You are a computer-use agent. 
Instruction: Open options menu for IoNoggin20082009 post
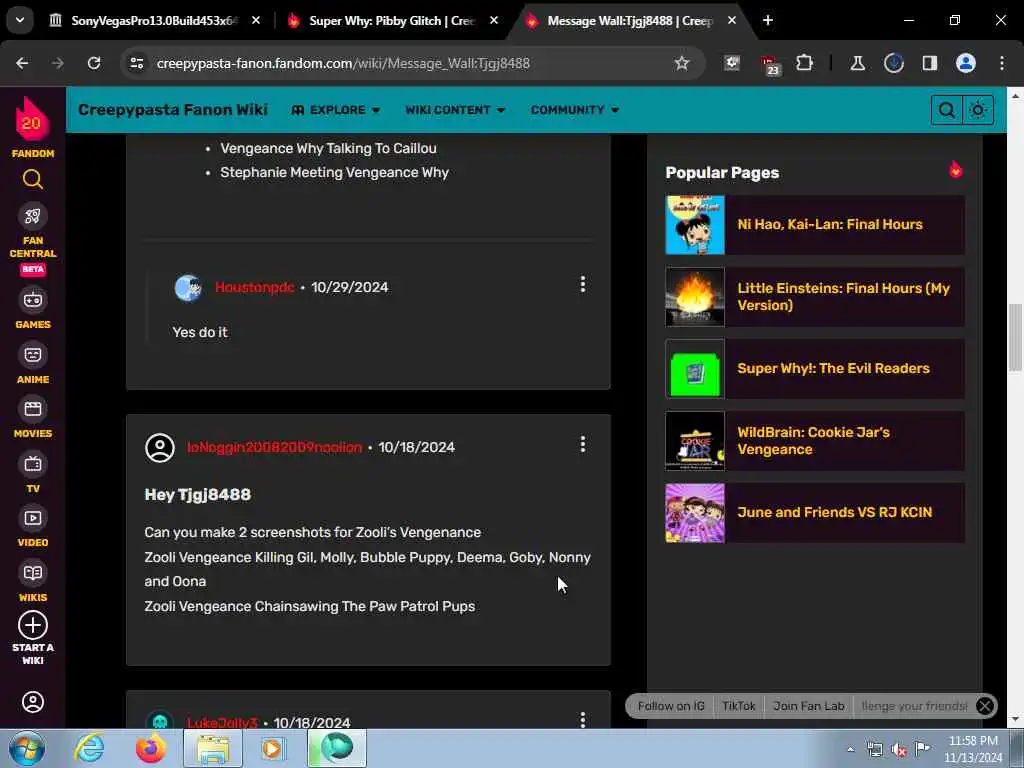[x=583, y=444]
